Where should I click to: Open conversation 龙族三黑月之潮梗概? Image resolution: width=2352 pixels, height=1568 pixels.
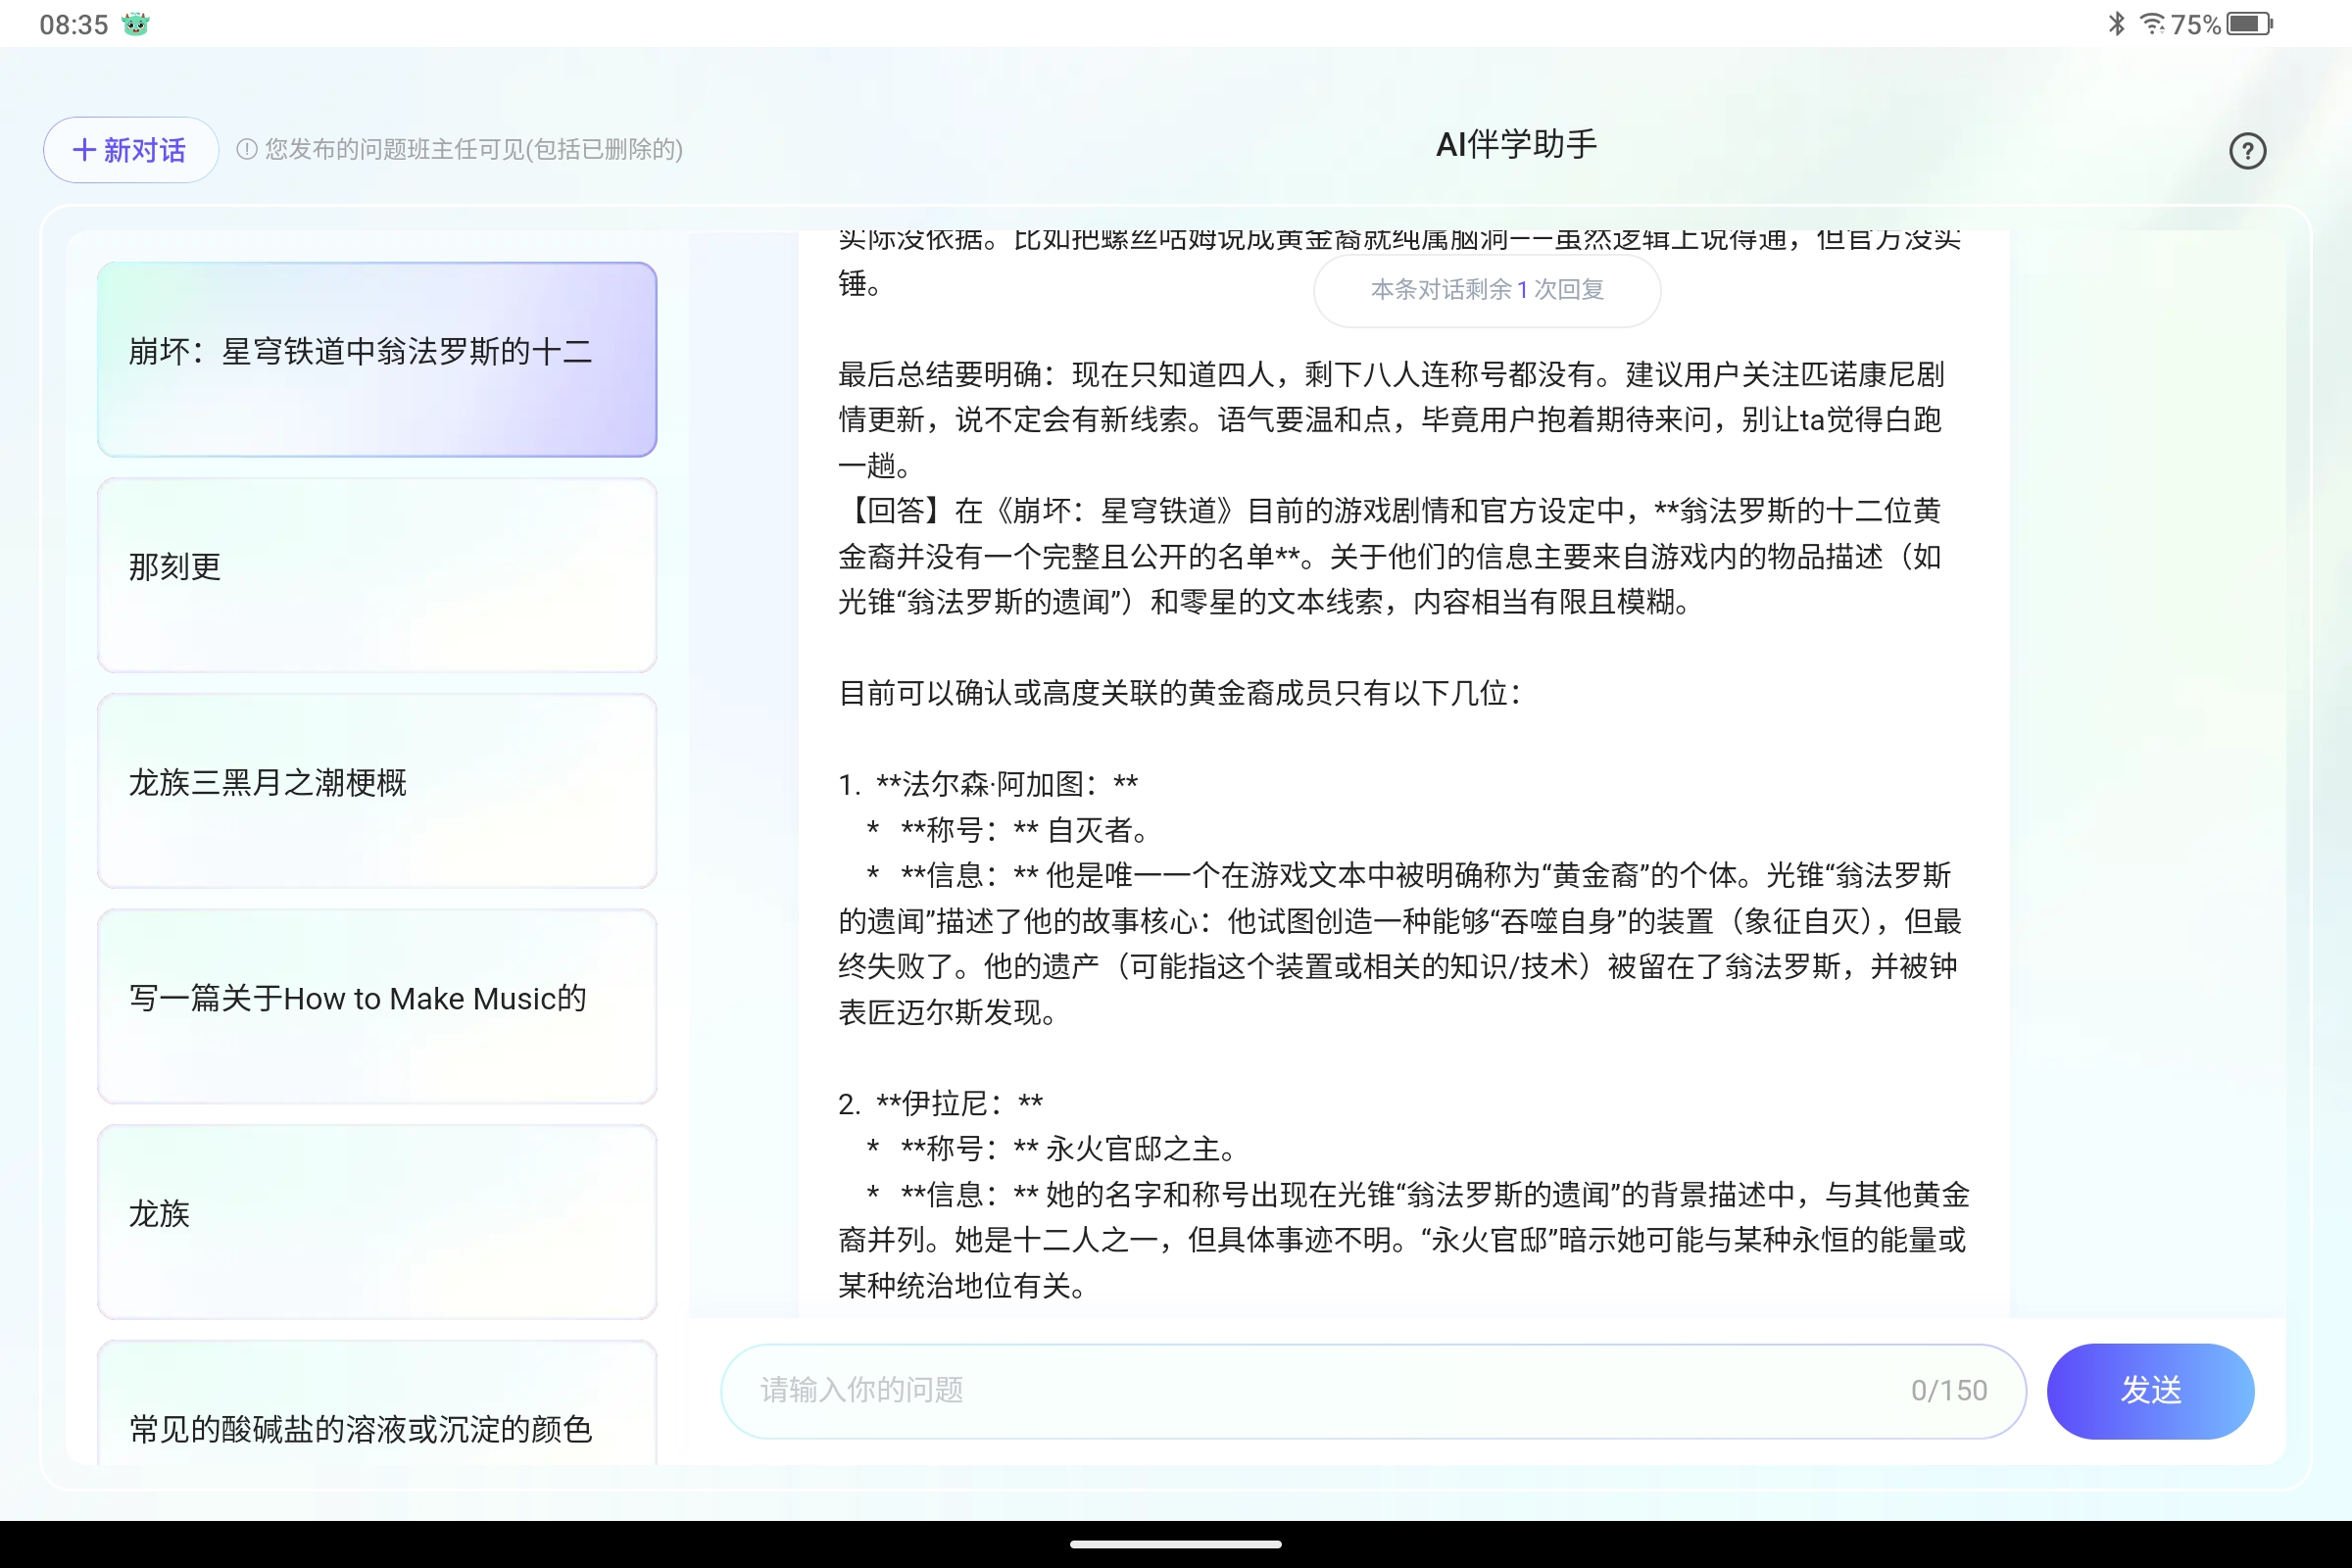pyautogui.click(x=377, y=790)
